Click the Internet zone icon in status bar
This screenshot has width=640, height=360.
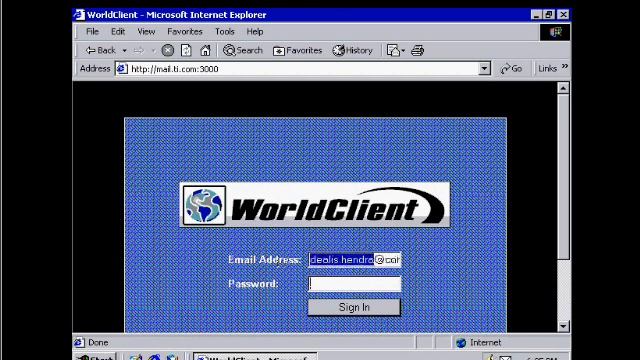click(x=461, y=343)
